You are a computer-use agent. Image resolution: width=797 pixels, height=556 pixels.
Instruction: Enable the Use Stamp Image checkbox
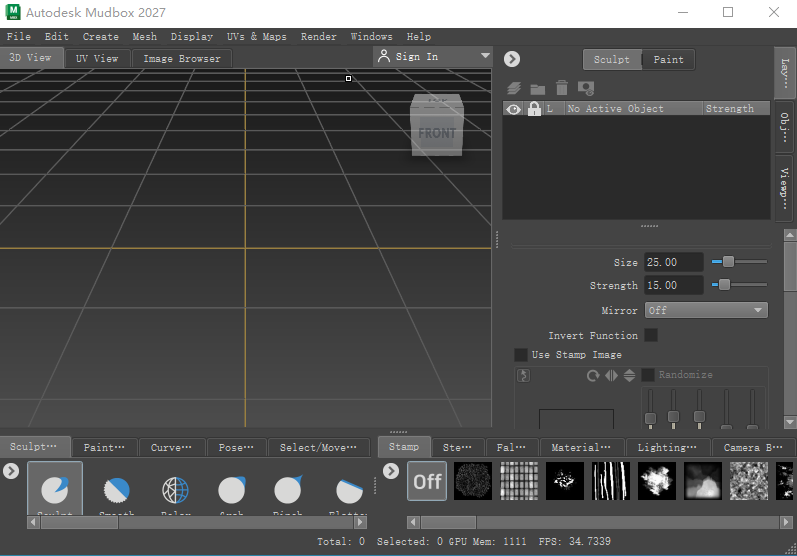coord(521,355)
